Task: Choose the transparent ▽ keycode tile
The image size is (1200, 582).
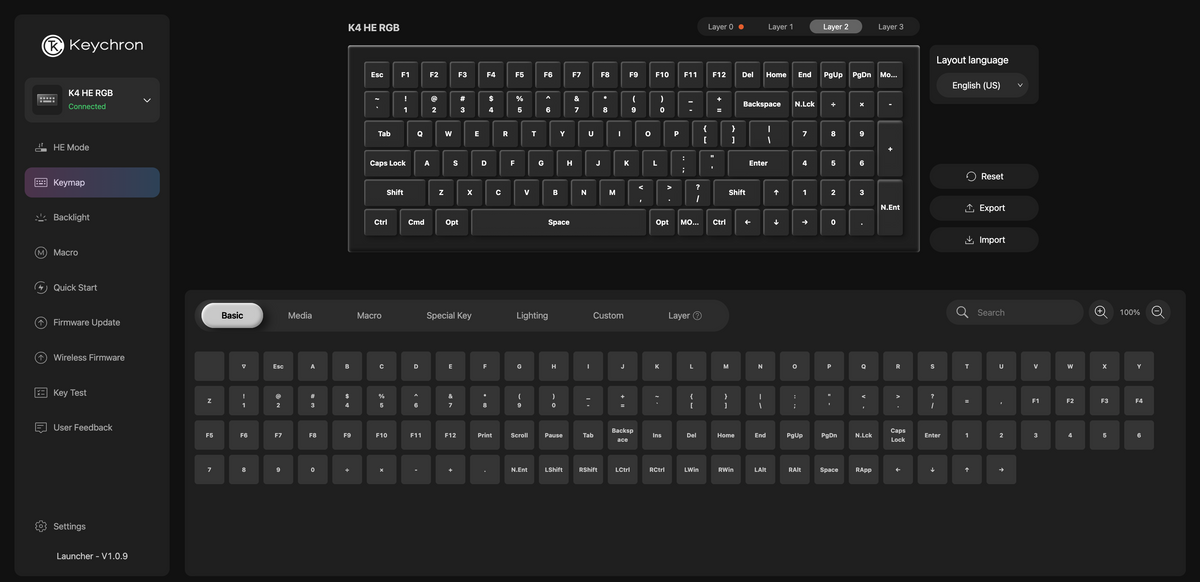Action: [244, 366]
